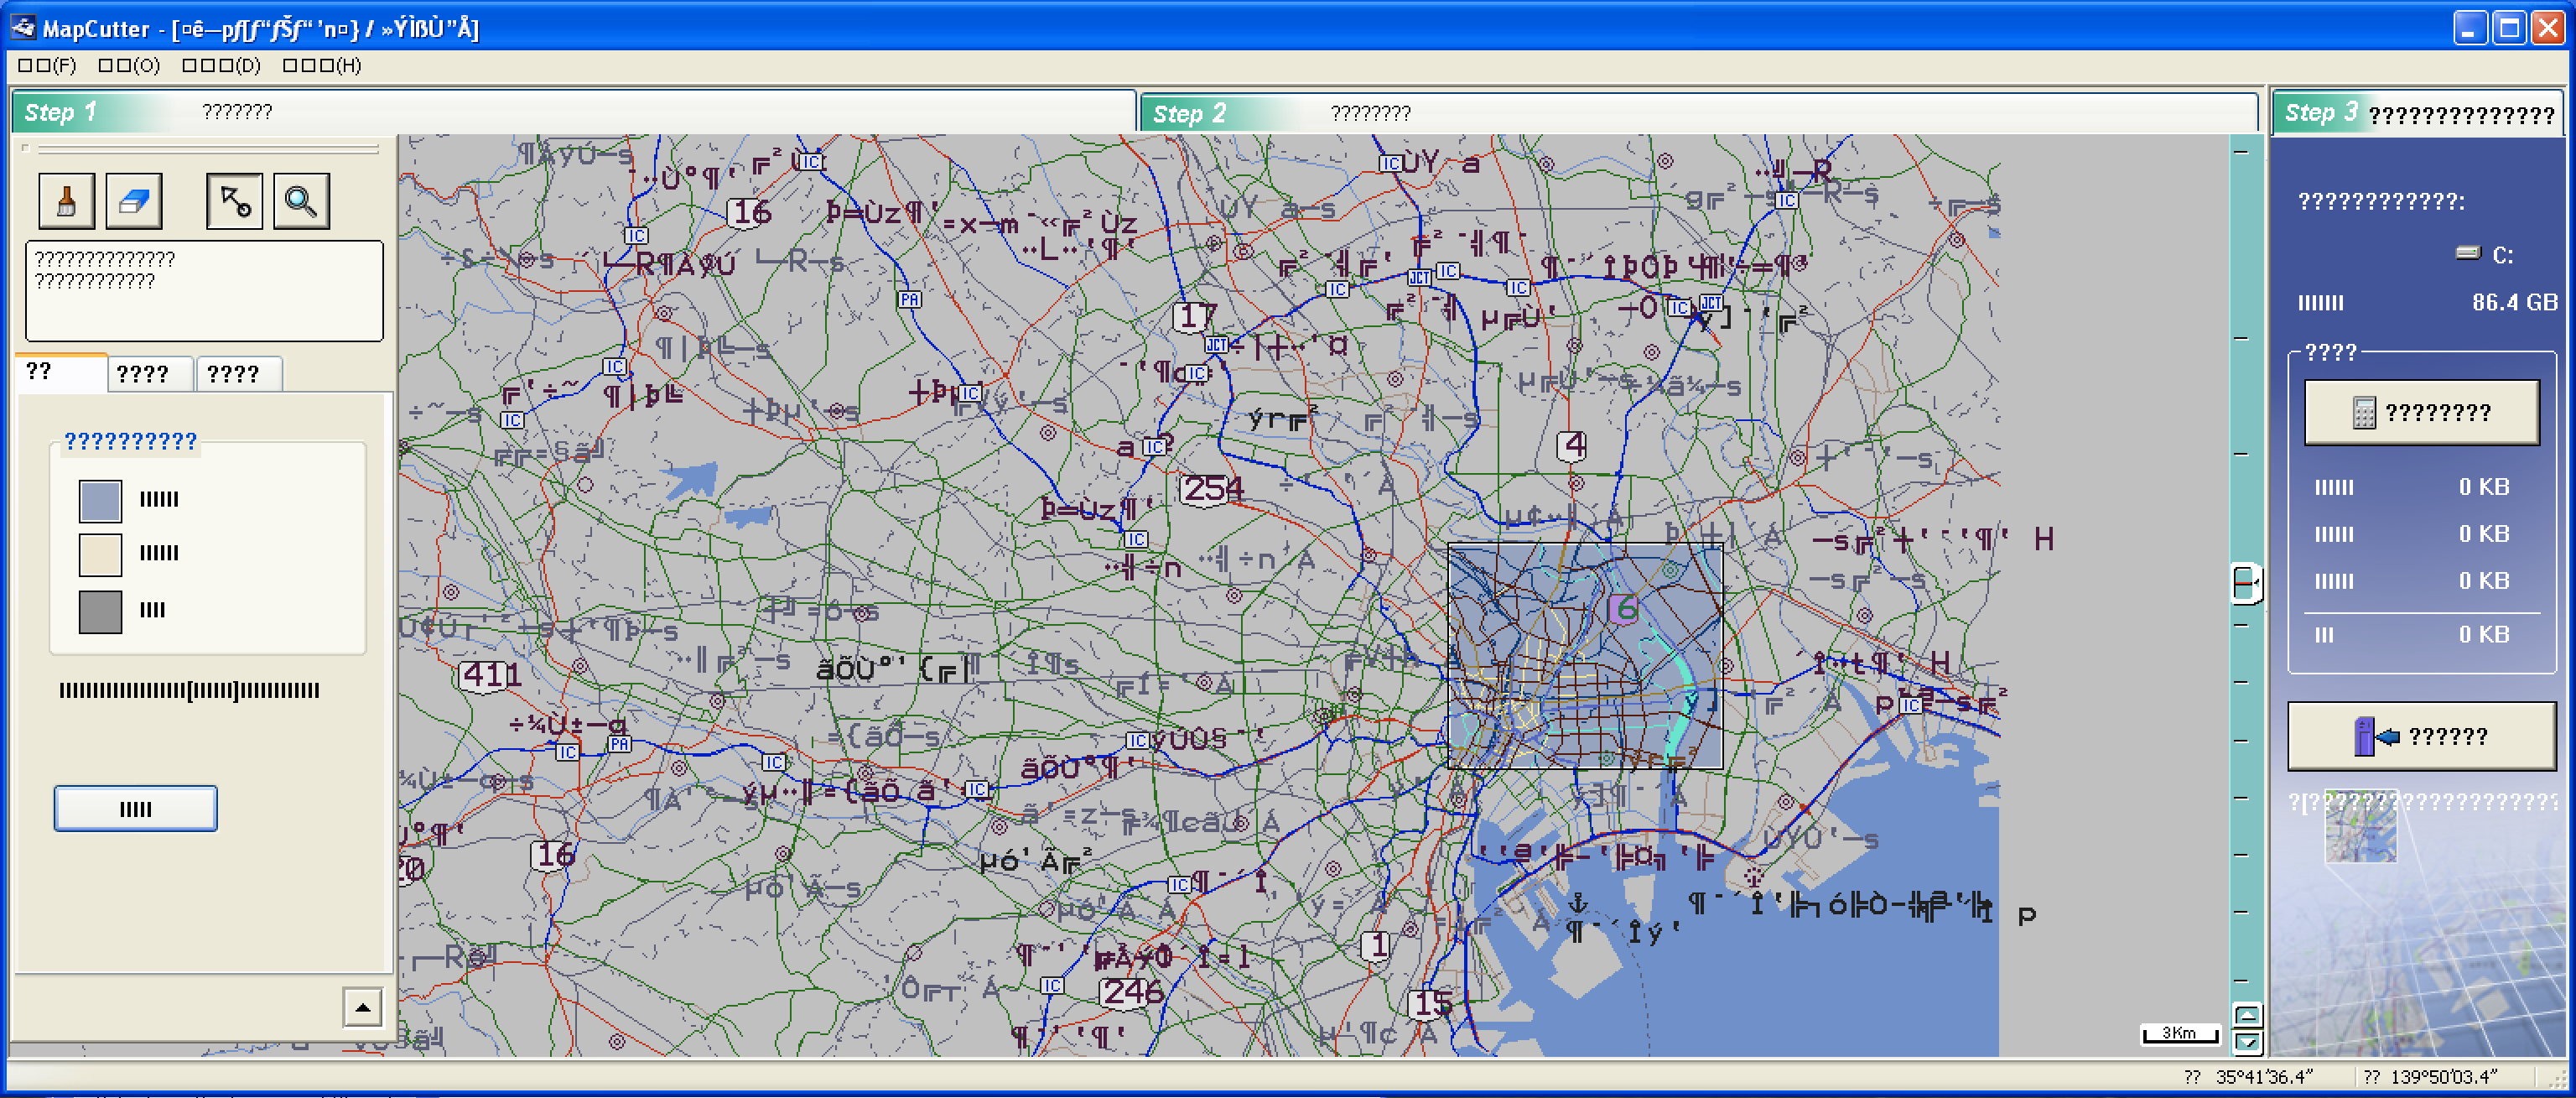Select the eraser tool
Image resolution: width=2576 pixels, height=1098 pixels.
(134, 201)
